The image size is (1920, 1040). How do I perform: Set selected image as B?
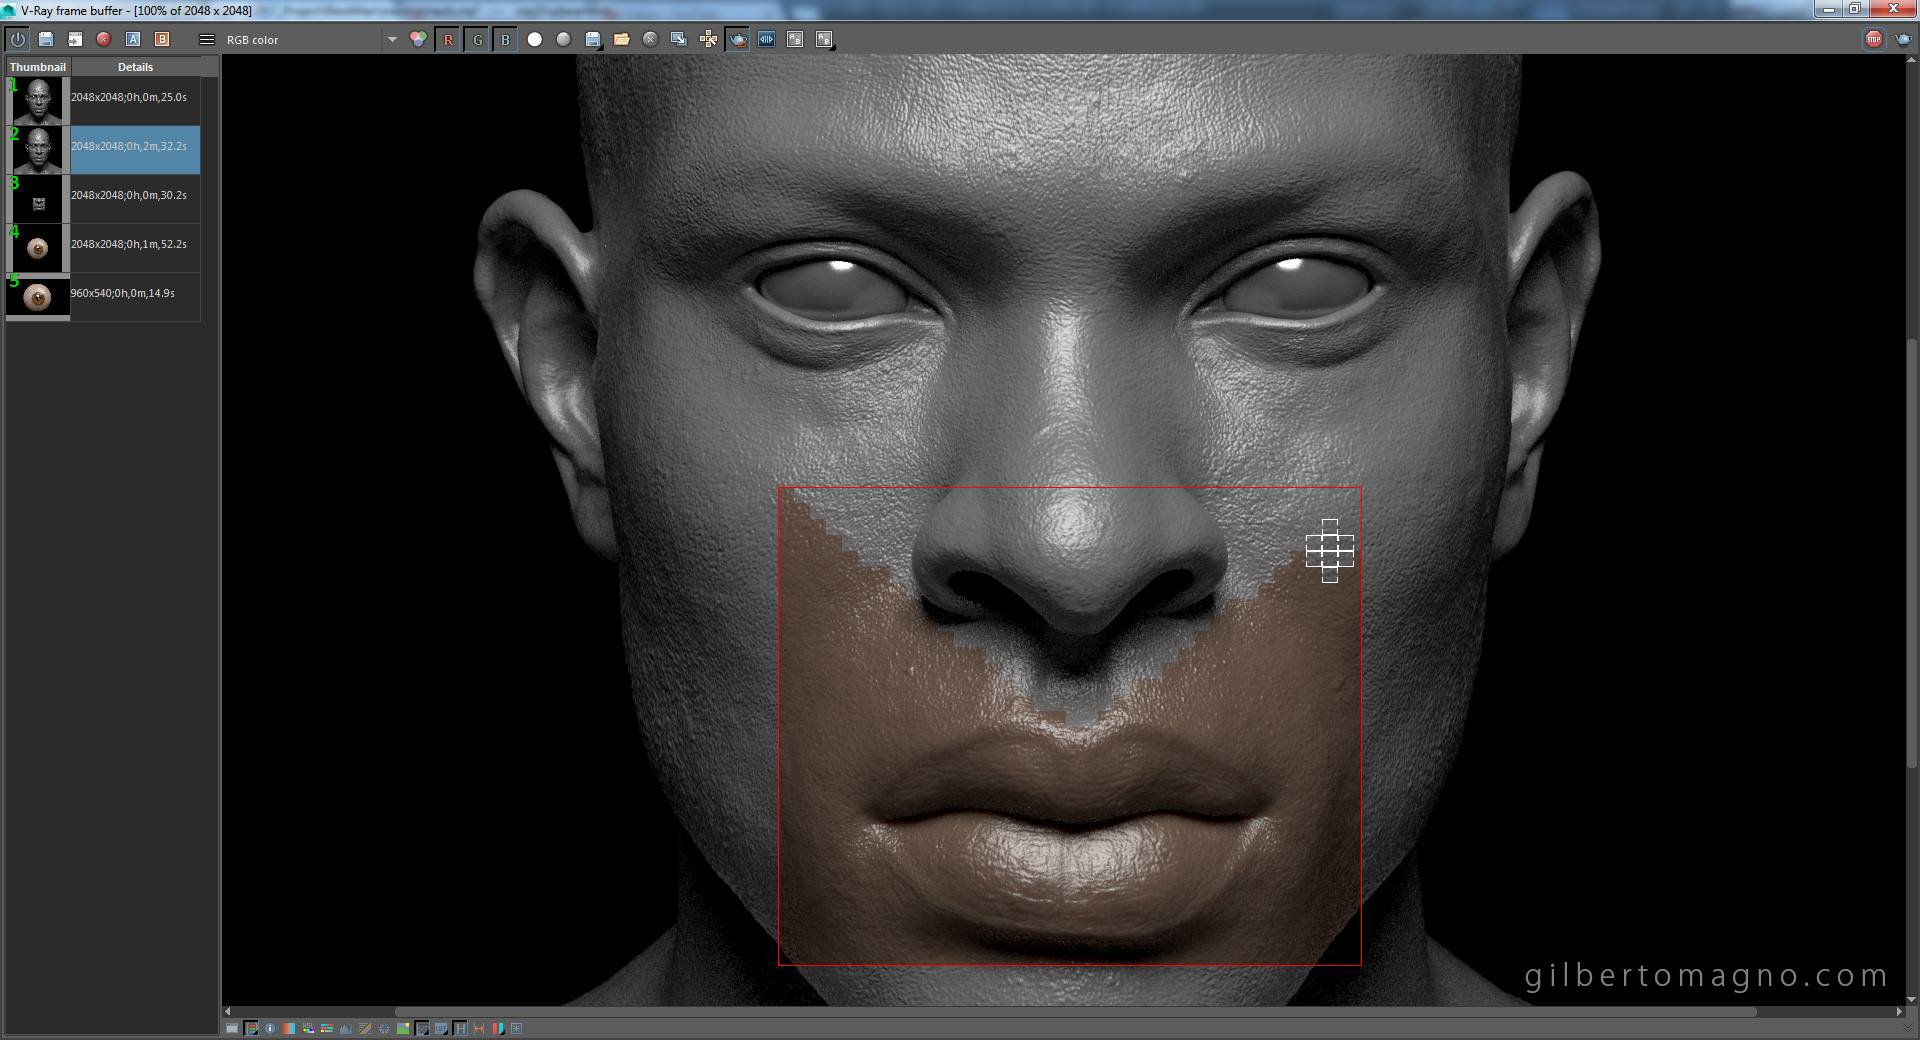162,39
